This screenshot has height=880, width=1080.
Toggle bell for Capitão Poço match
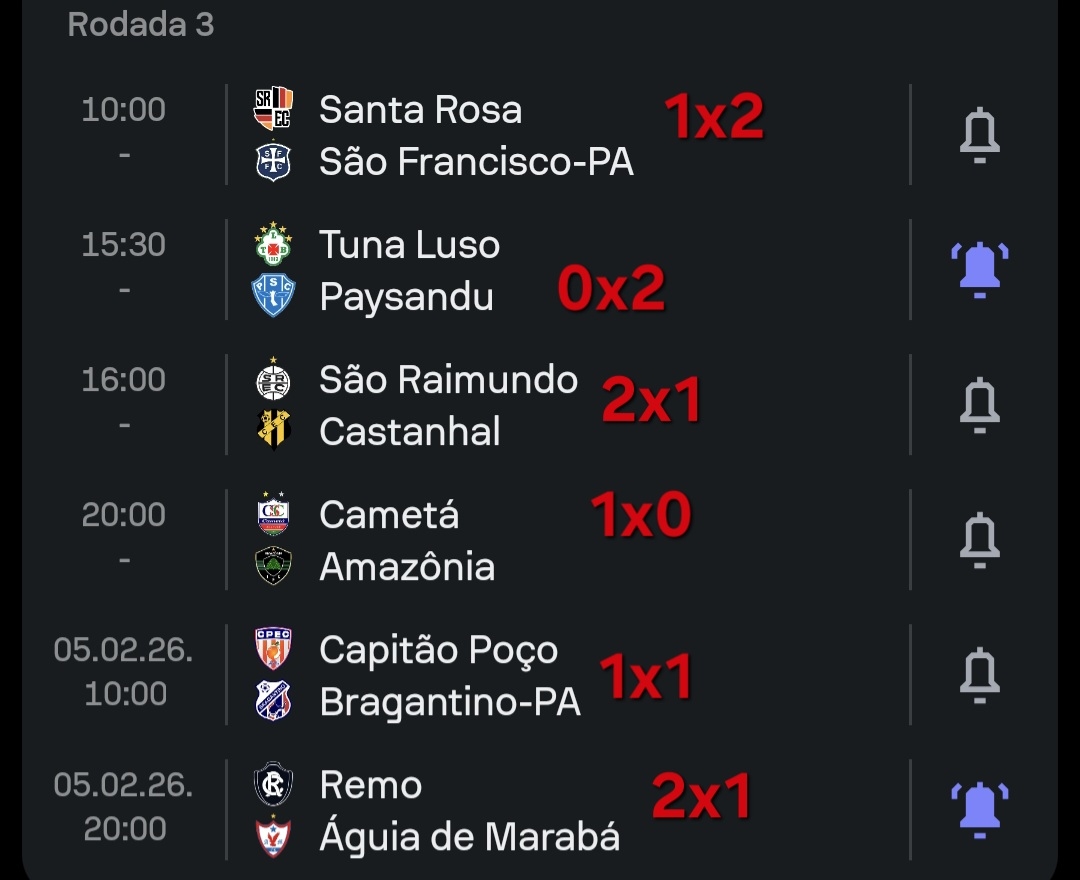[979, 675]
